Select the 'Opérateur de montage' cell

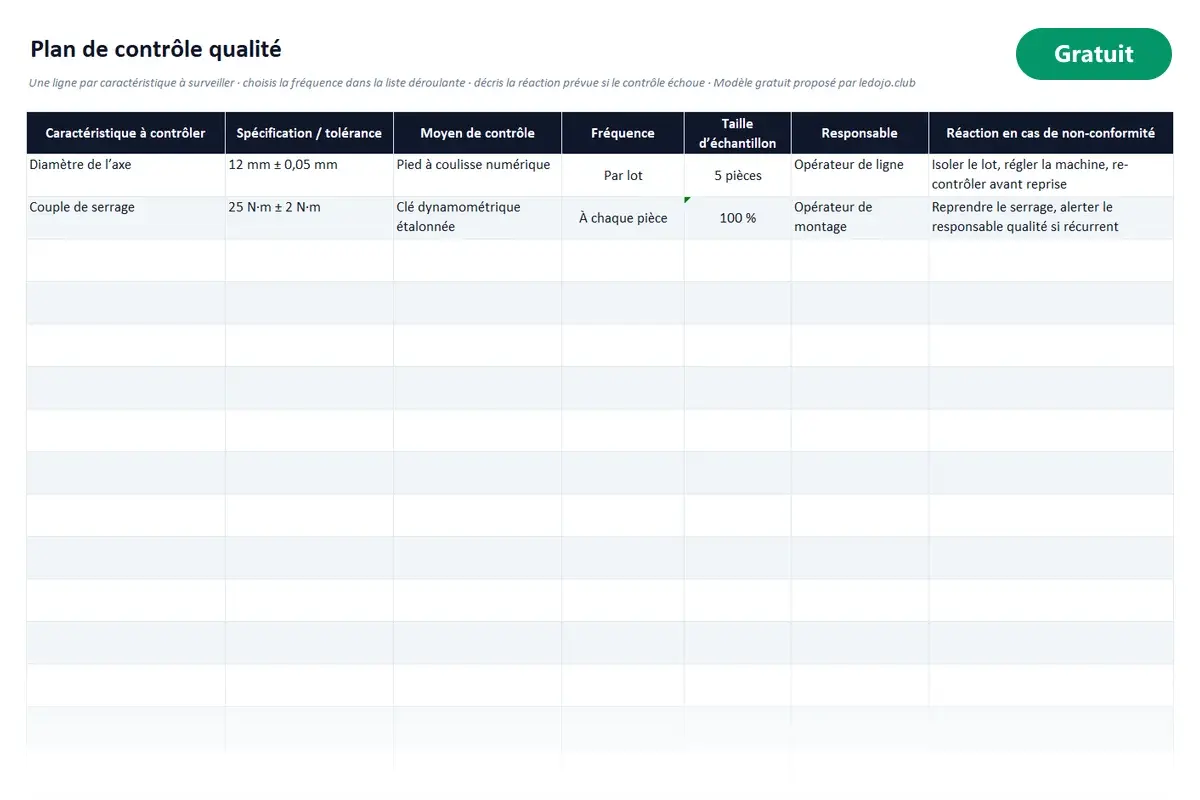tap(860, 218)
